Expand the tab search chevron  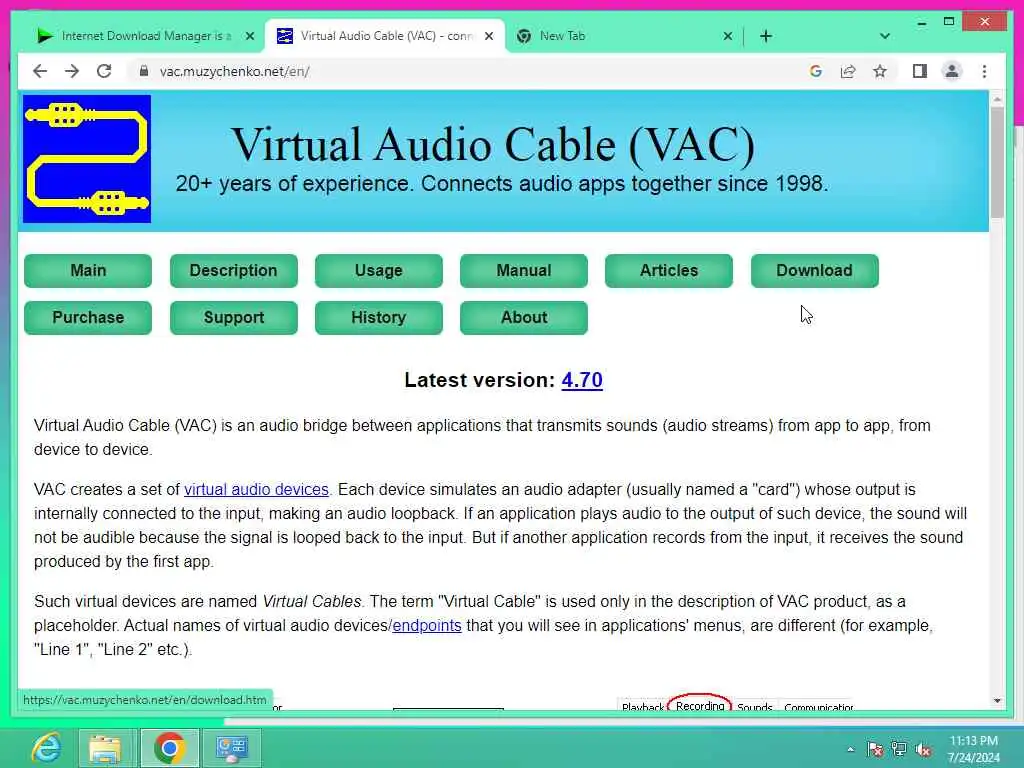click(885, 36)
